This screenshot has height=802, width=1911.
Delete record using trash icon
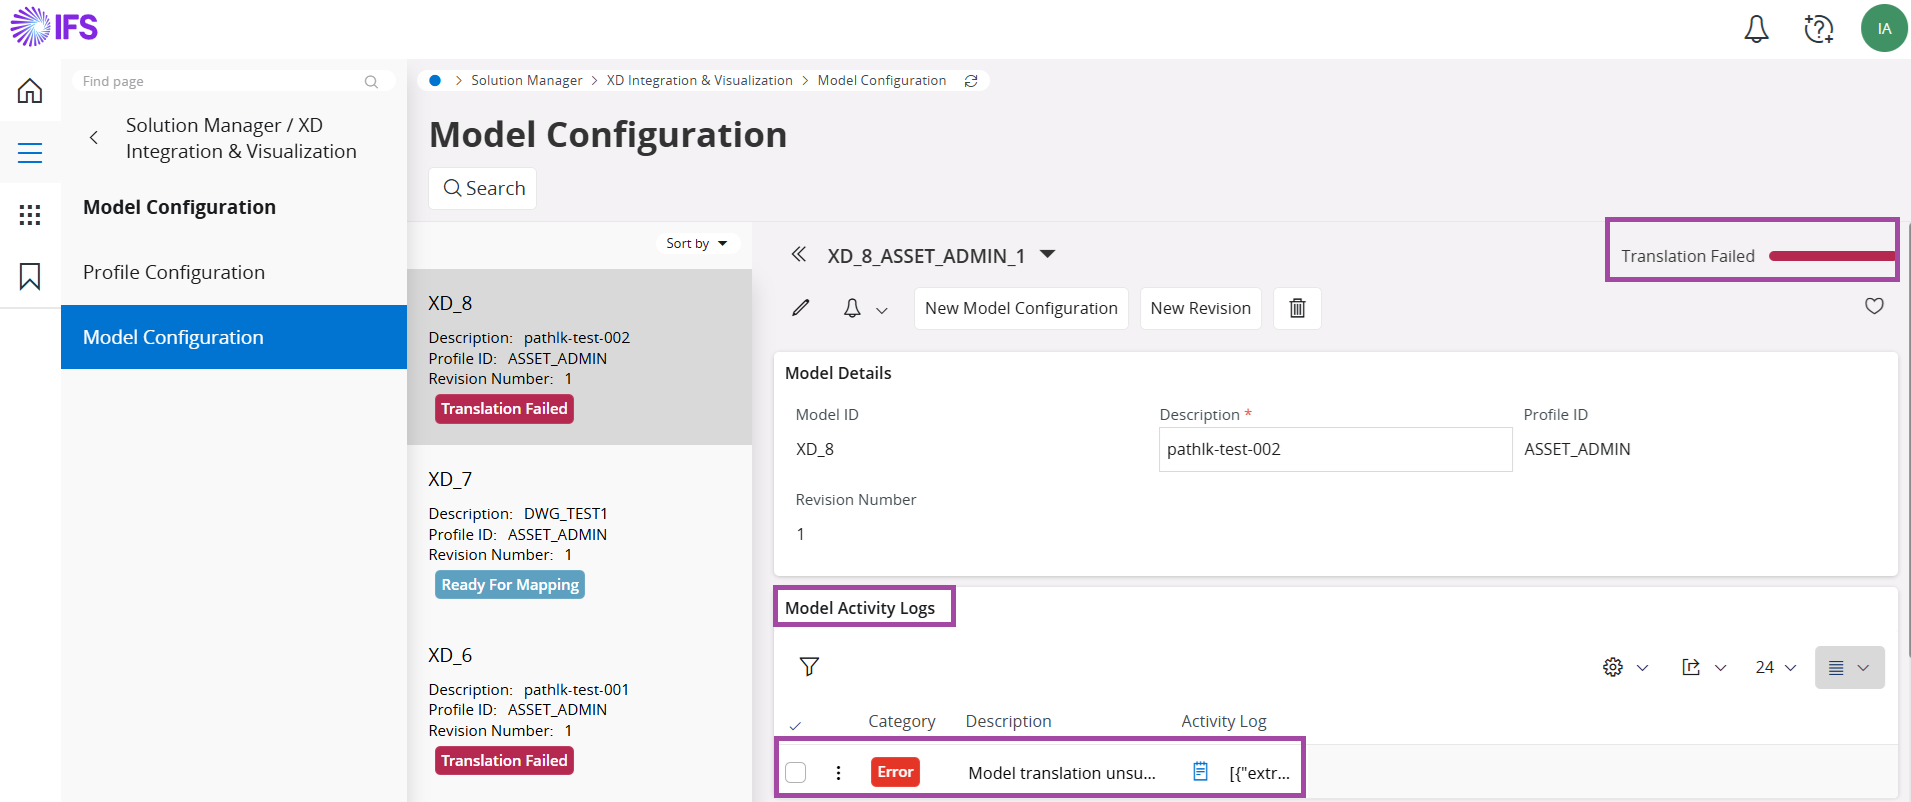pyautogui.click(x=1297, y=308)
